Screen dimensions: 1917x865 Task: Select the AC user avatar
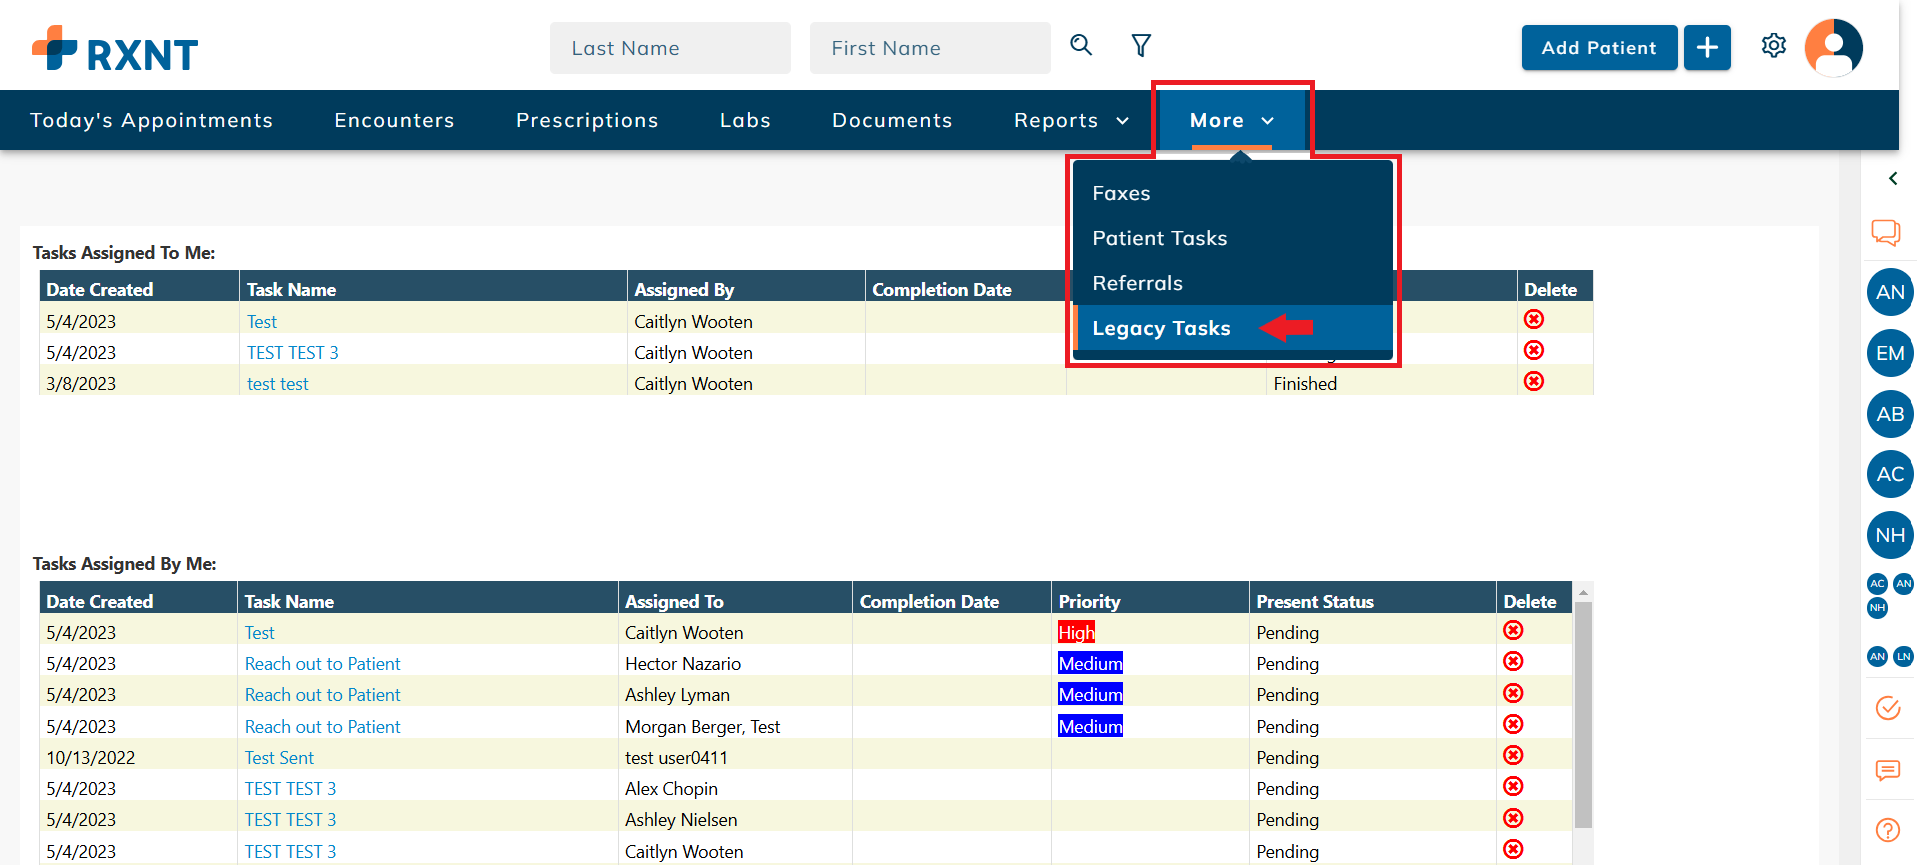point(1890,474)
